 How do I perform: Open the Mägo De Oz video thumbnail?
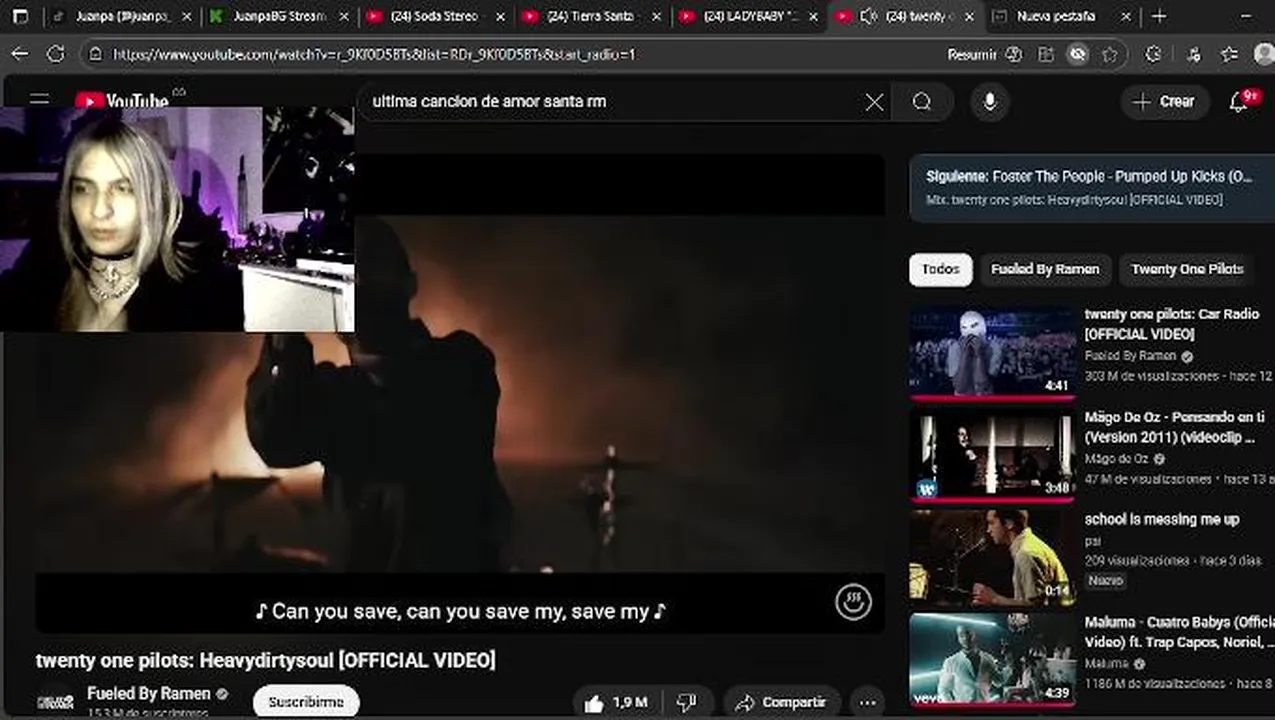[x=992, y=454]
